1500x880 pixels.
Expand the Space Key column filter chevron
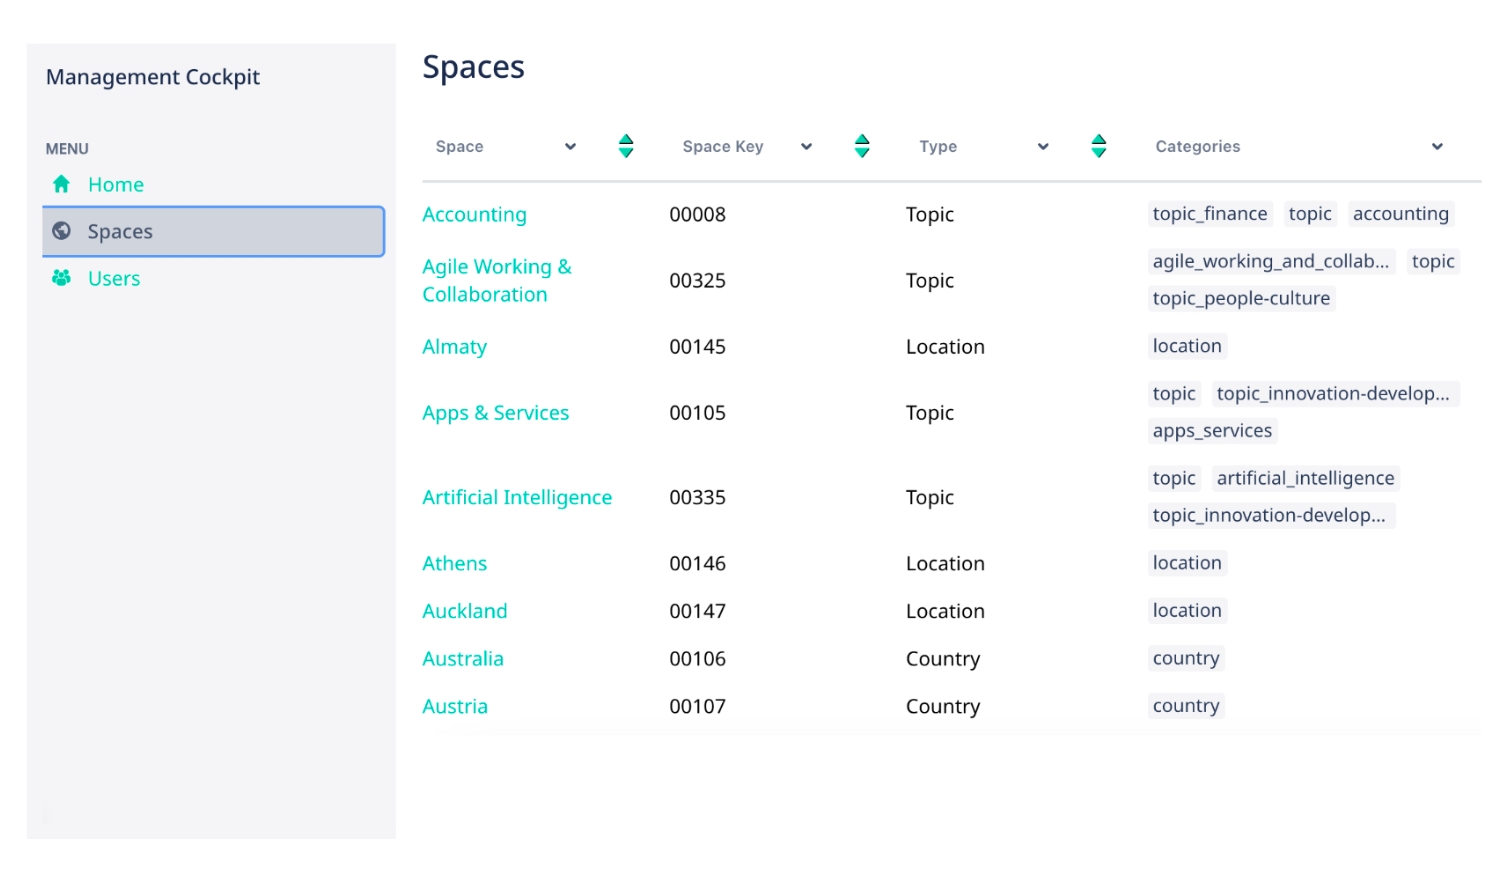(x=806, y=147)
